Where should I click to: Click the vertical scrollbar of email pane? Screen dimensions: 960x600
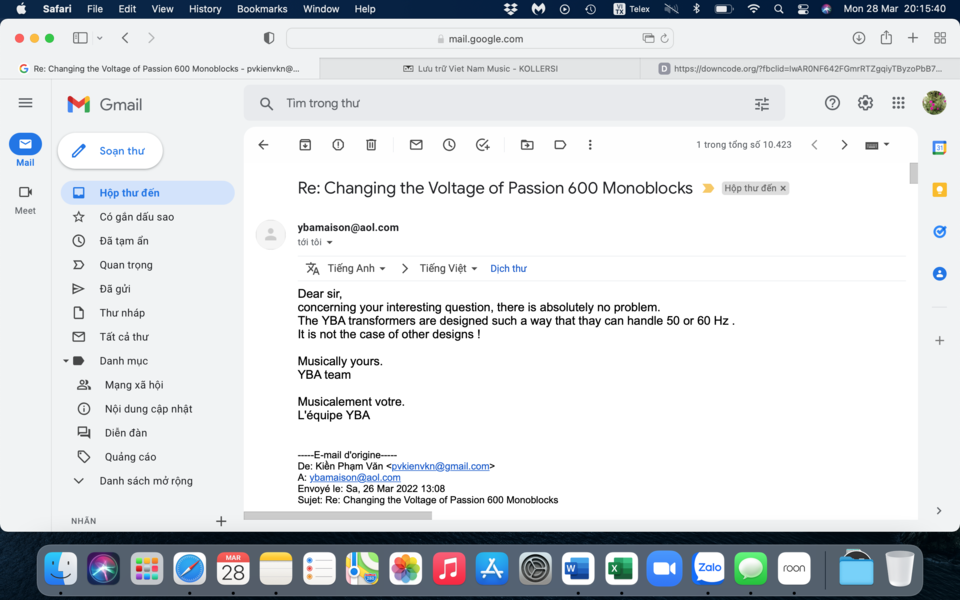click(913, 173)
